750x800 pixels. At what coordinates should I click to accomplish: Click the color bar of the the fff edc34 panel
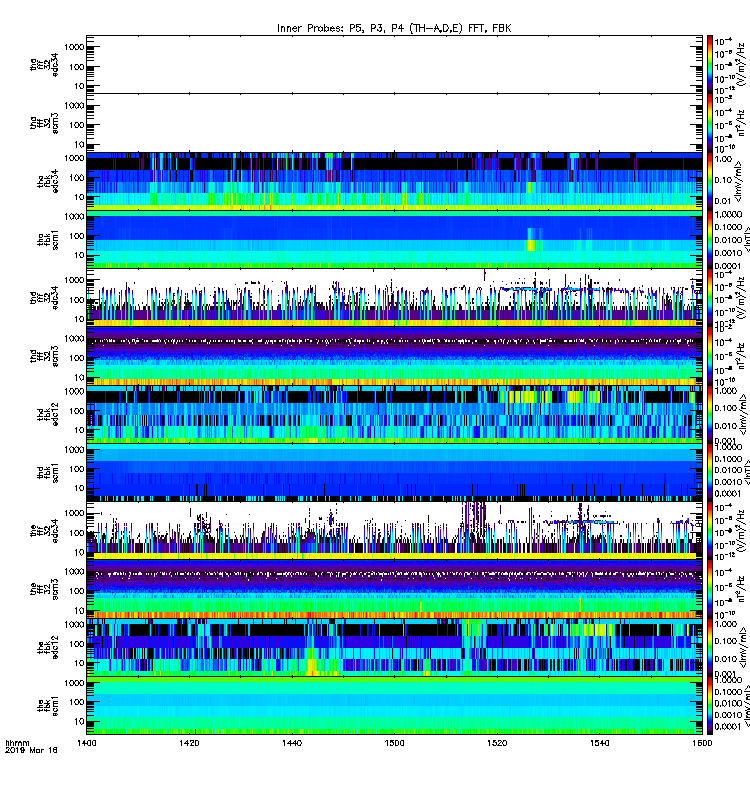[x=710, y=531]
